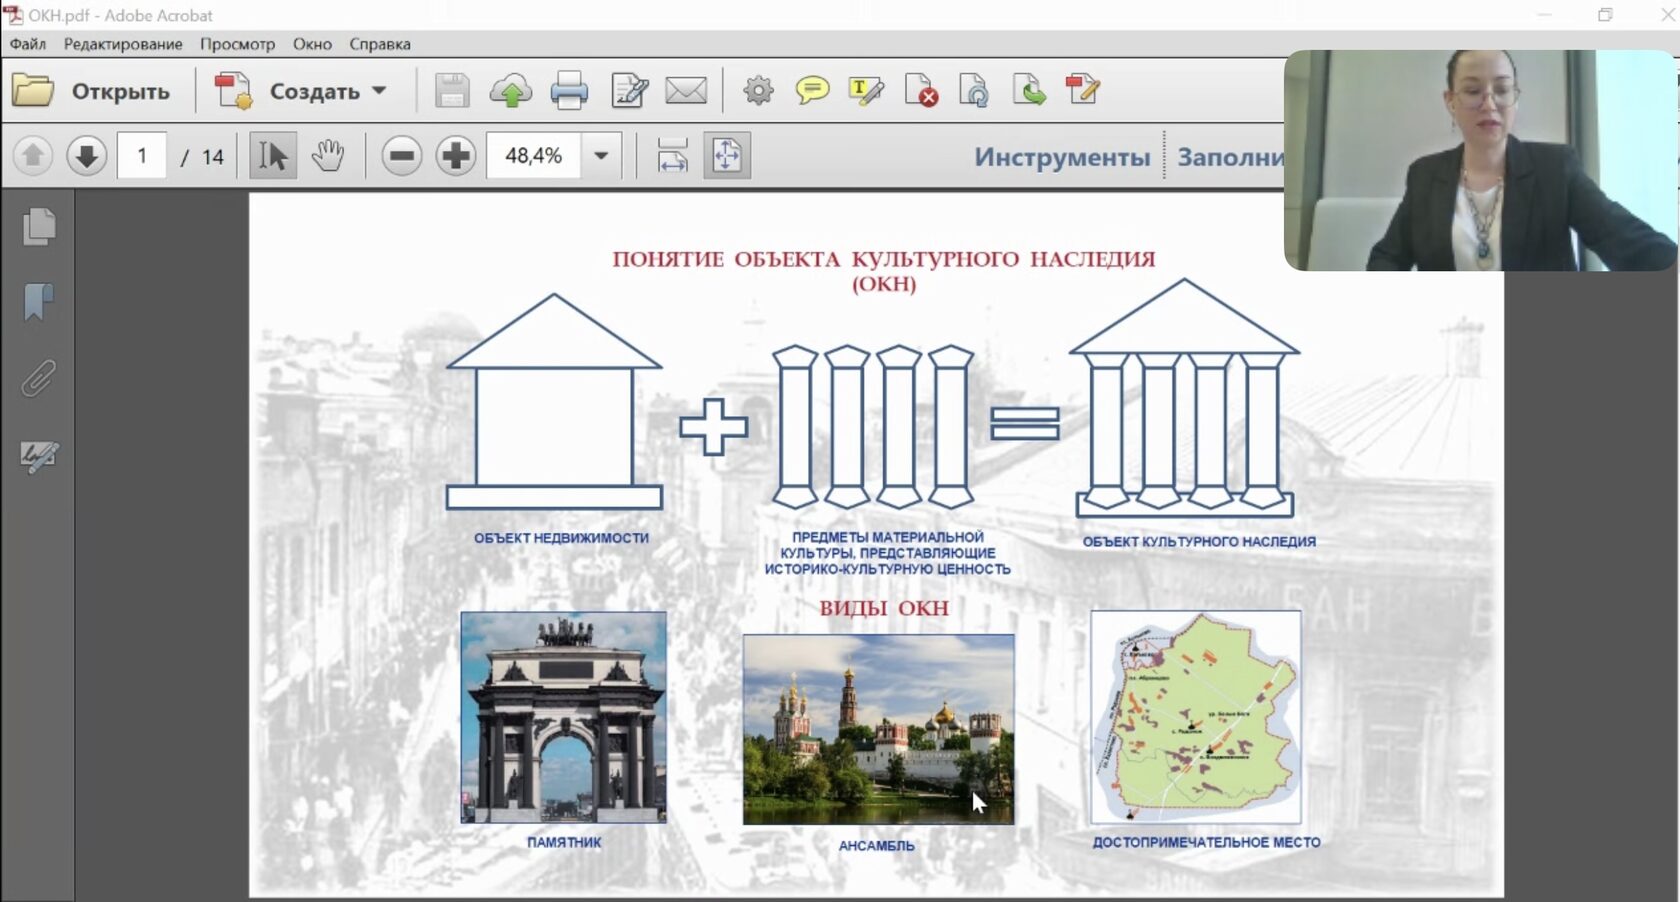The width and height of the screenshot is (1680, 902).
Task: Open the Справка menu
Action: point(380,44)
